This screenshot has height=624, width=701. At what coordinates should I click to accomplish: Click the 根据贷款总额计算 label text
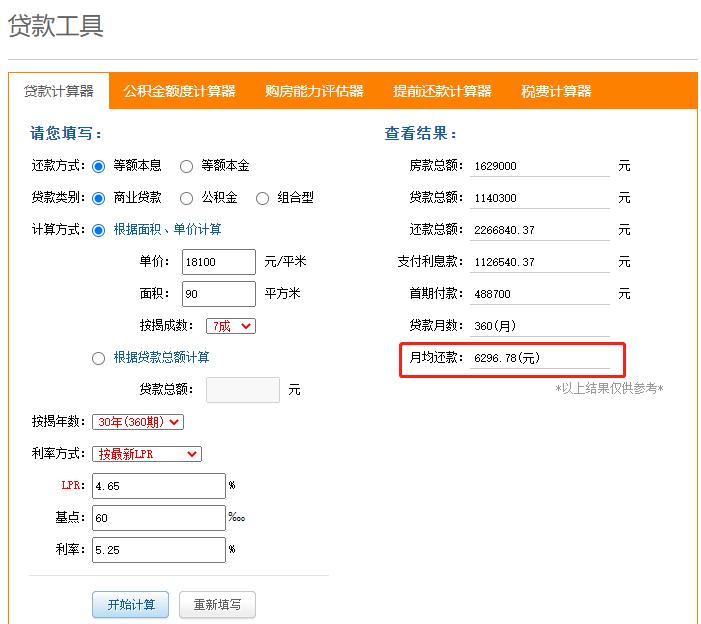pyautogui.click(x=161, y=358)
